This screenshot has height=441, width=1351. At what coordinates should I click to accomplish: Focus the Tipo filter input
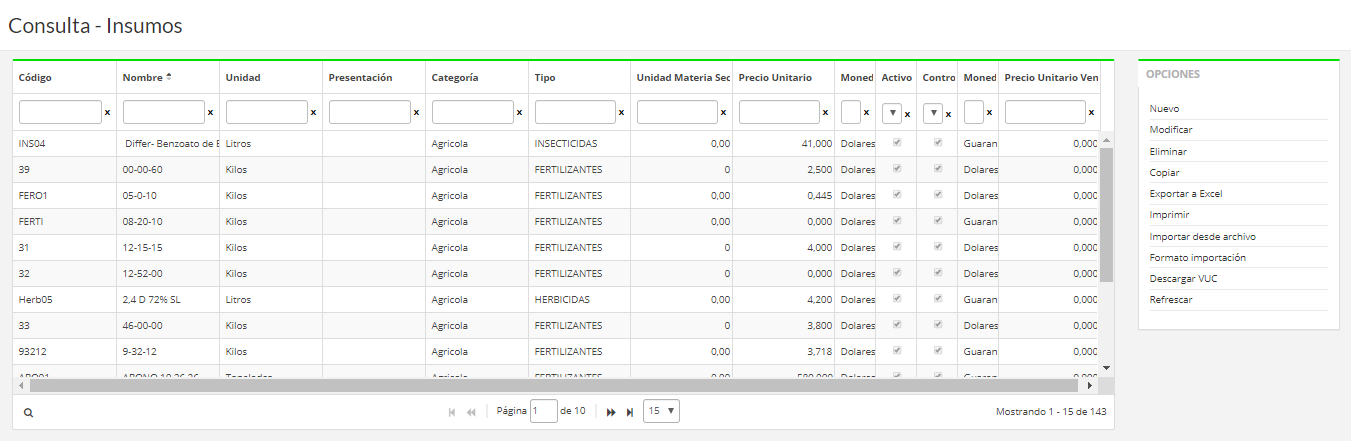tap(575, 112)
